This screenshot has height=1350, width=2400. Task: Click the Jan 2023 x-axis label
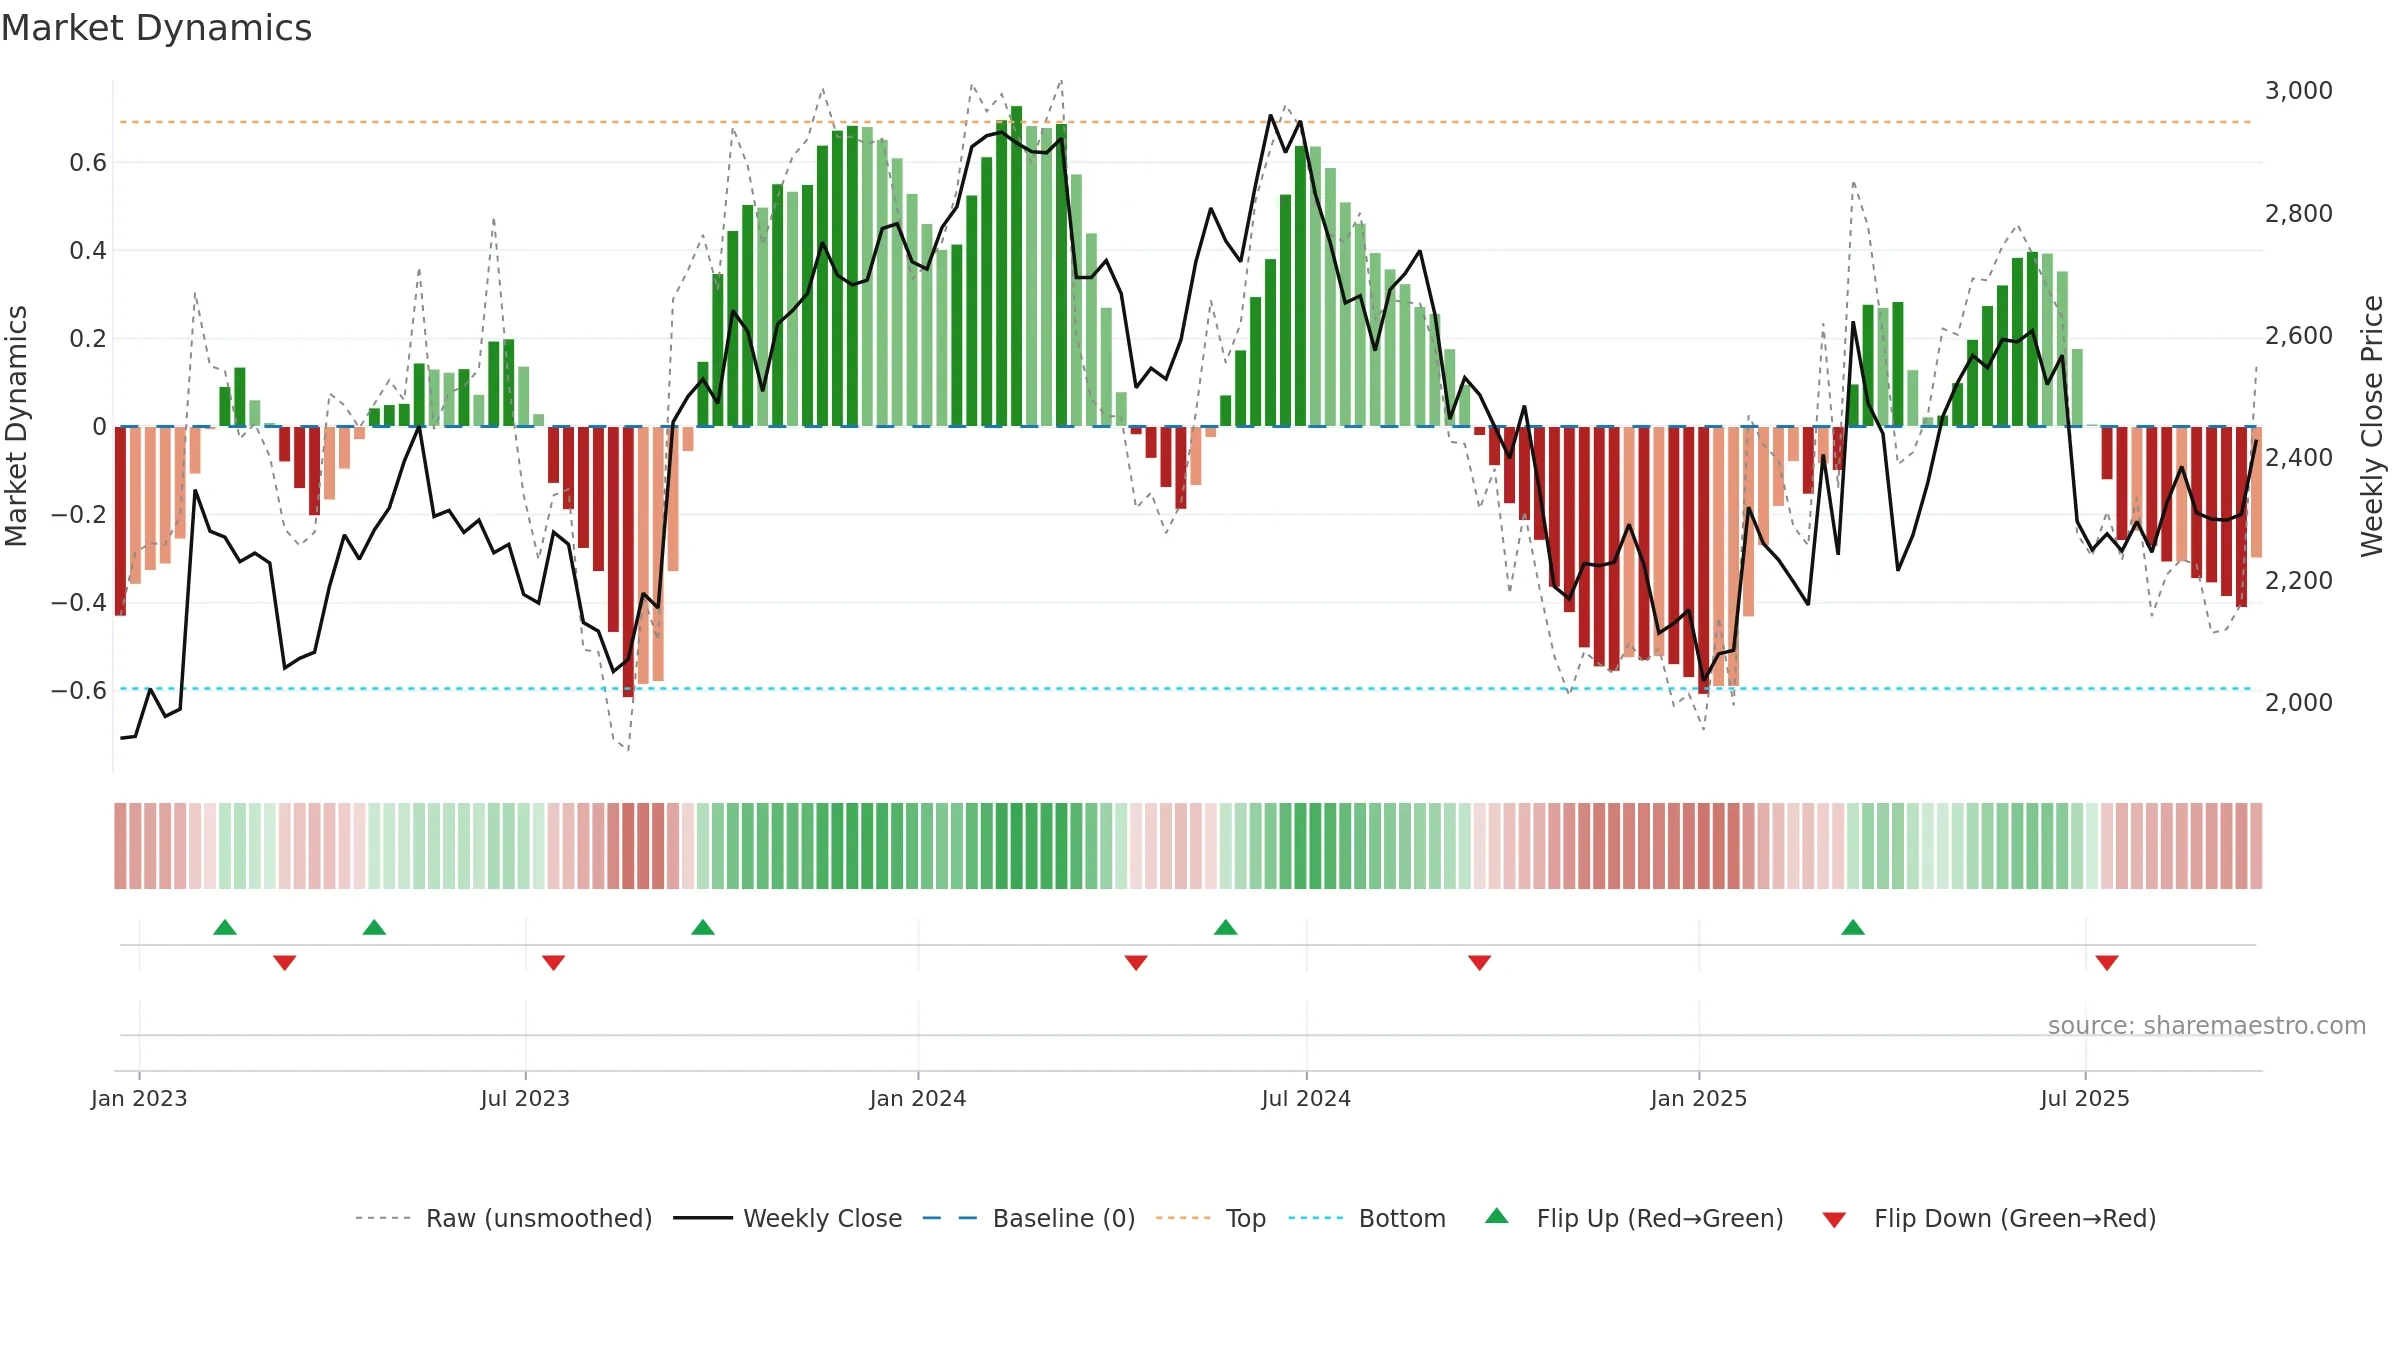click(x=139, y=1098)
